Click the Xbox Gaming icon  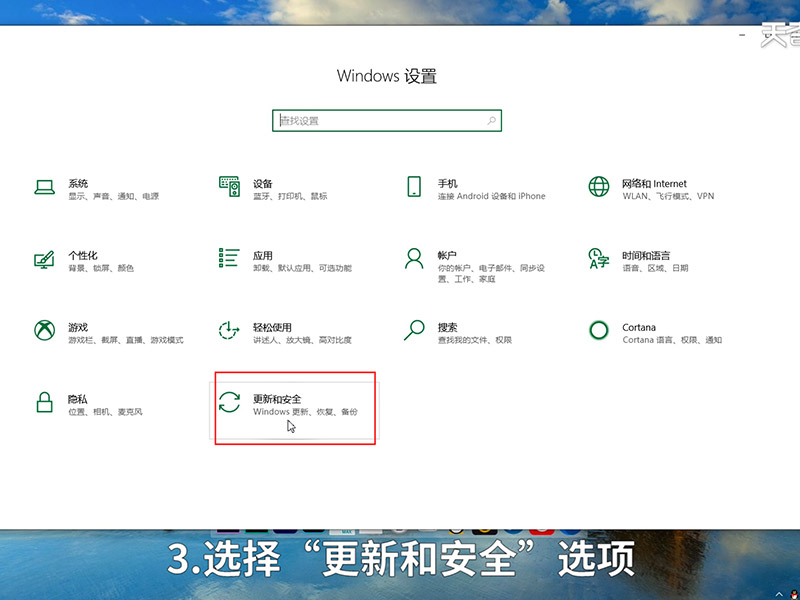pyautogui.click(x=44, y=330)
